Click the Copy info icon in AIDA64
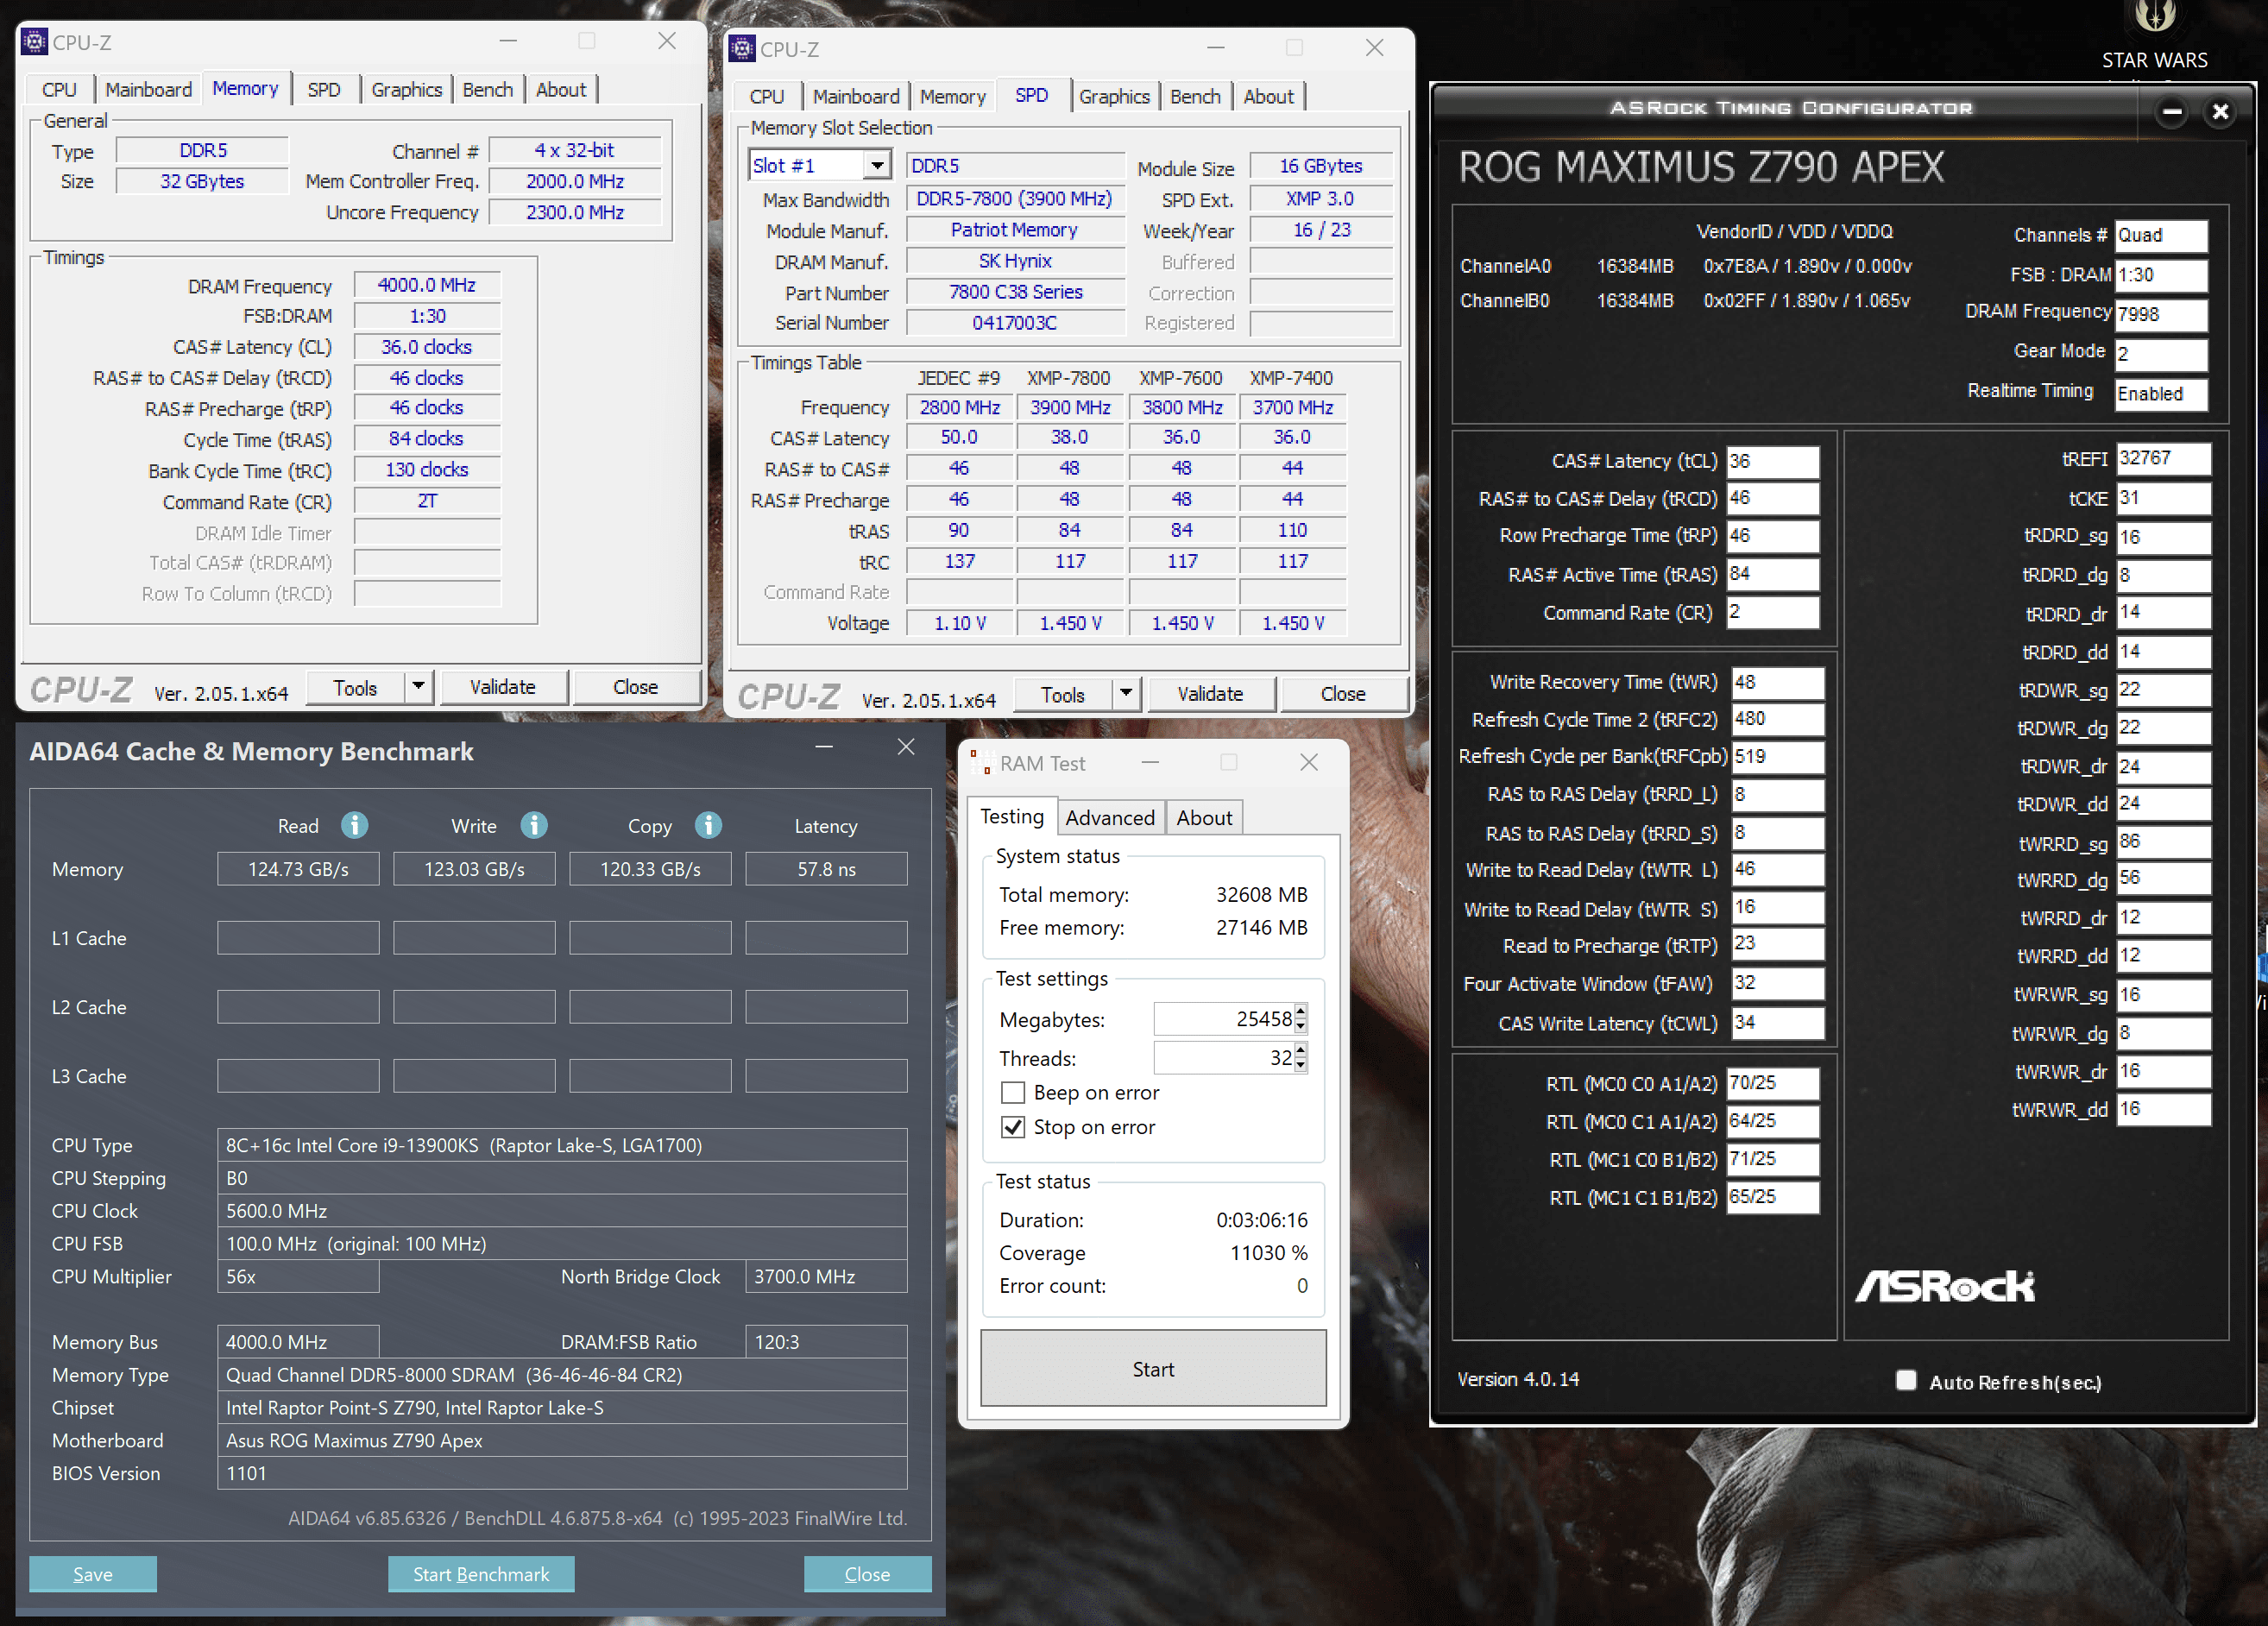Image resolution: width=2268 pixels, height=1626 pixels. click(x=708, y=825)
